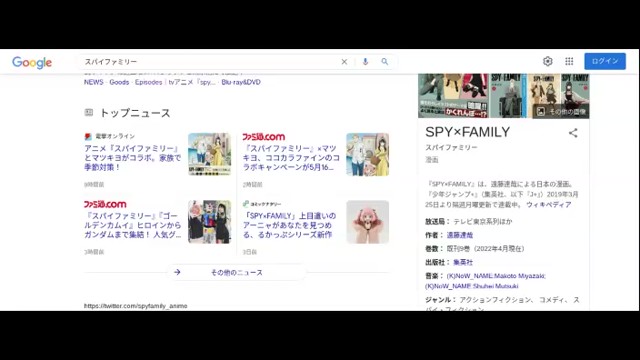Open settings via the gear icon

tap(548, 61)
